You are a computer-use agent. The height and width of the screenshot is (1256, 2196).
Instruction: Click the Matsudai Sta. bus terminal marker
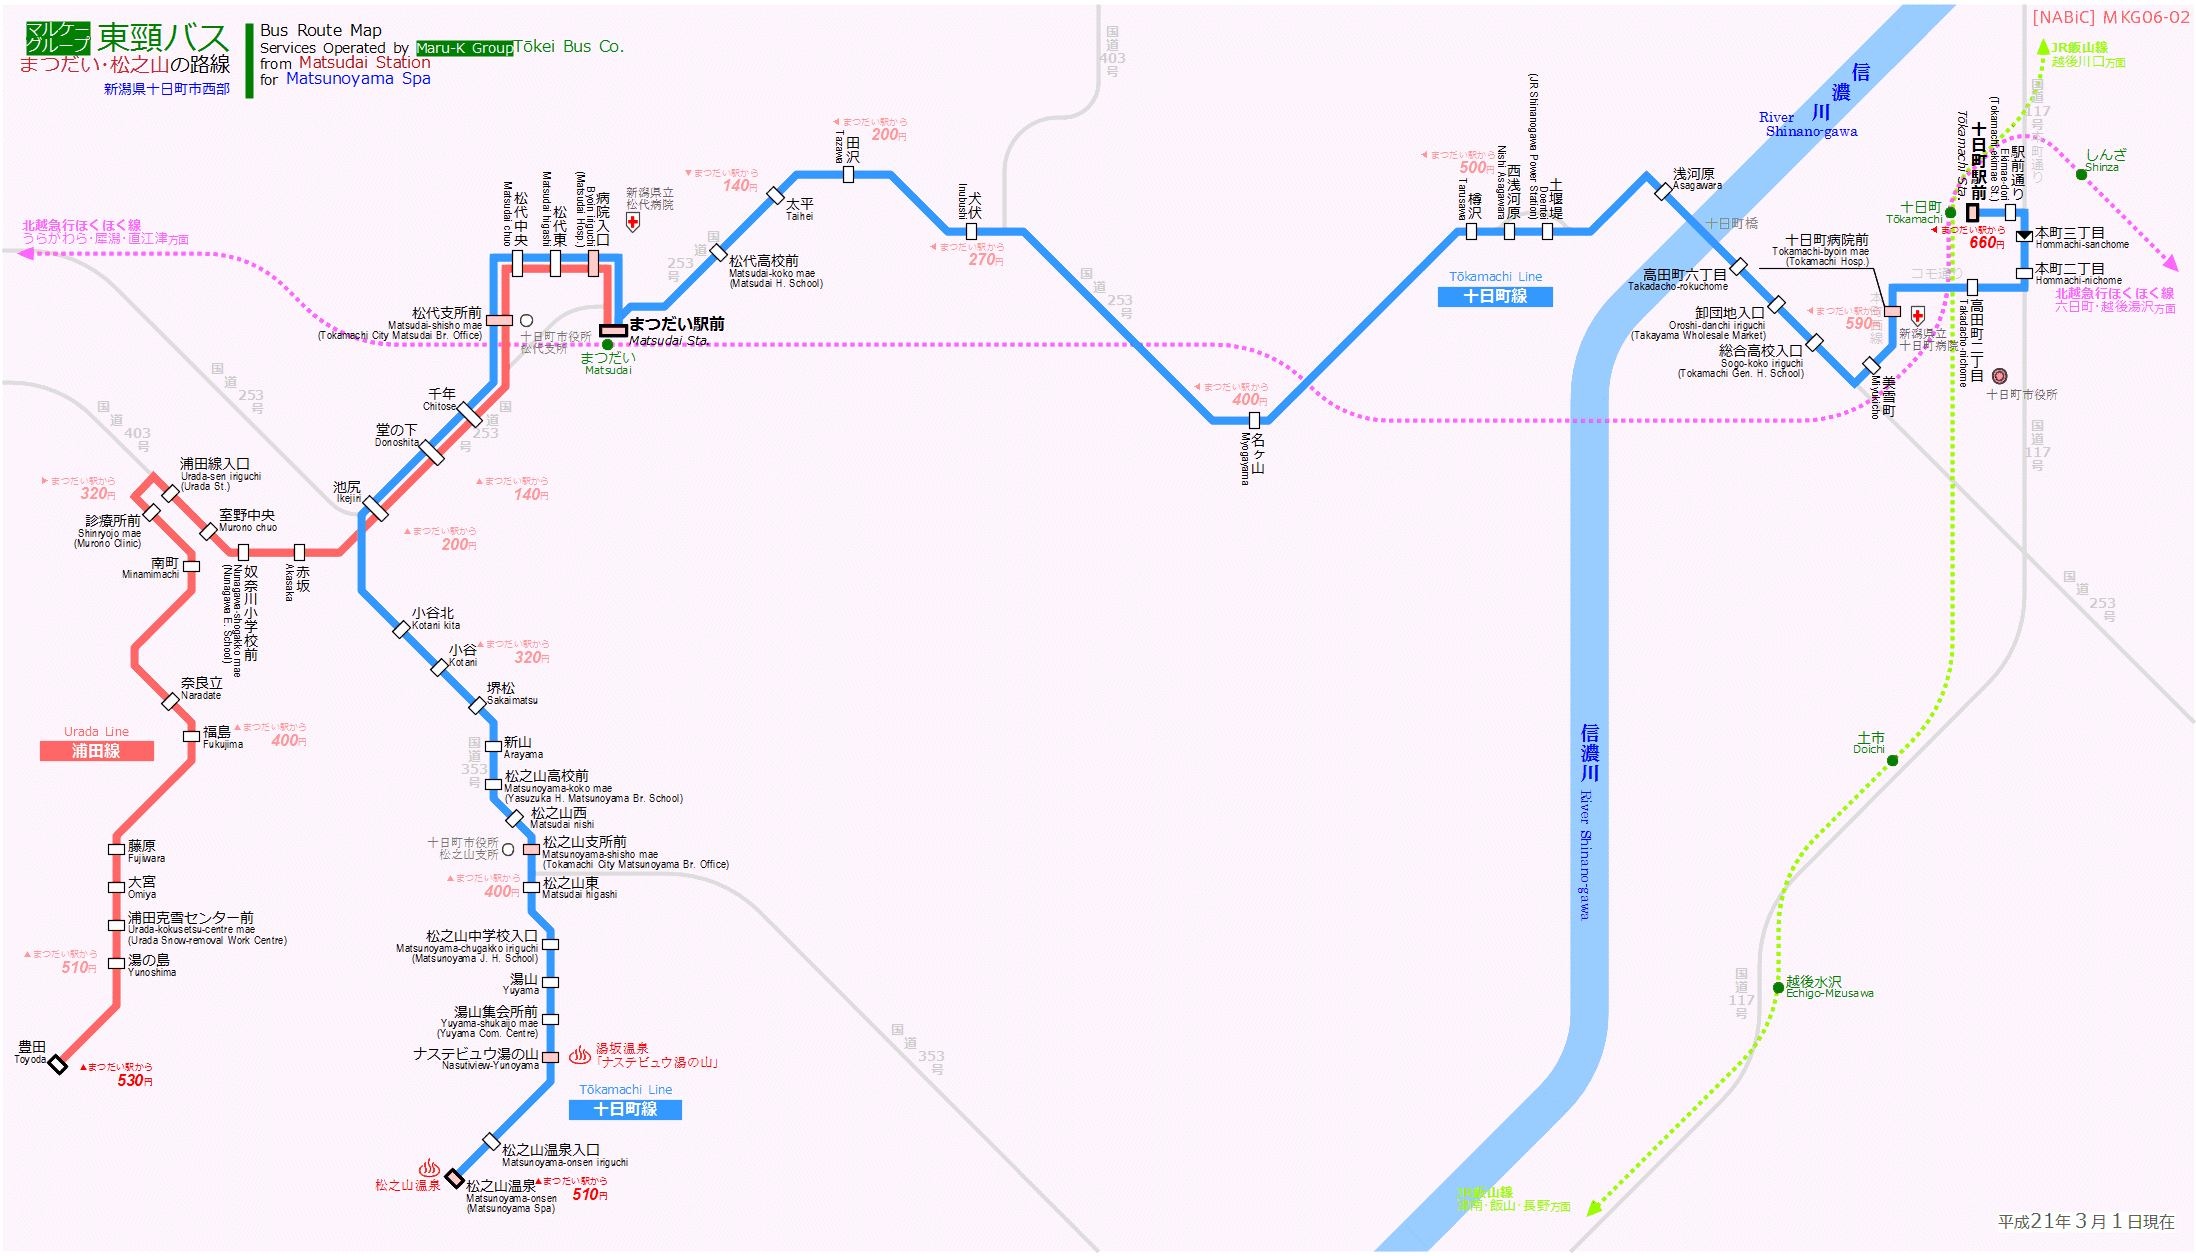[x=613, y=330]
